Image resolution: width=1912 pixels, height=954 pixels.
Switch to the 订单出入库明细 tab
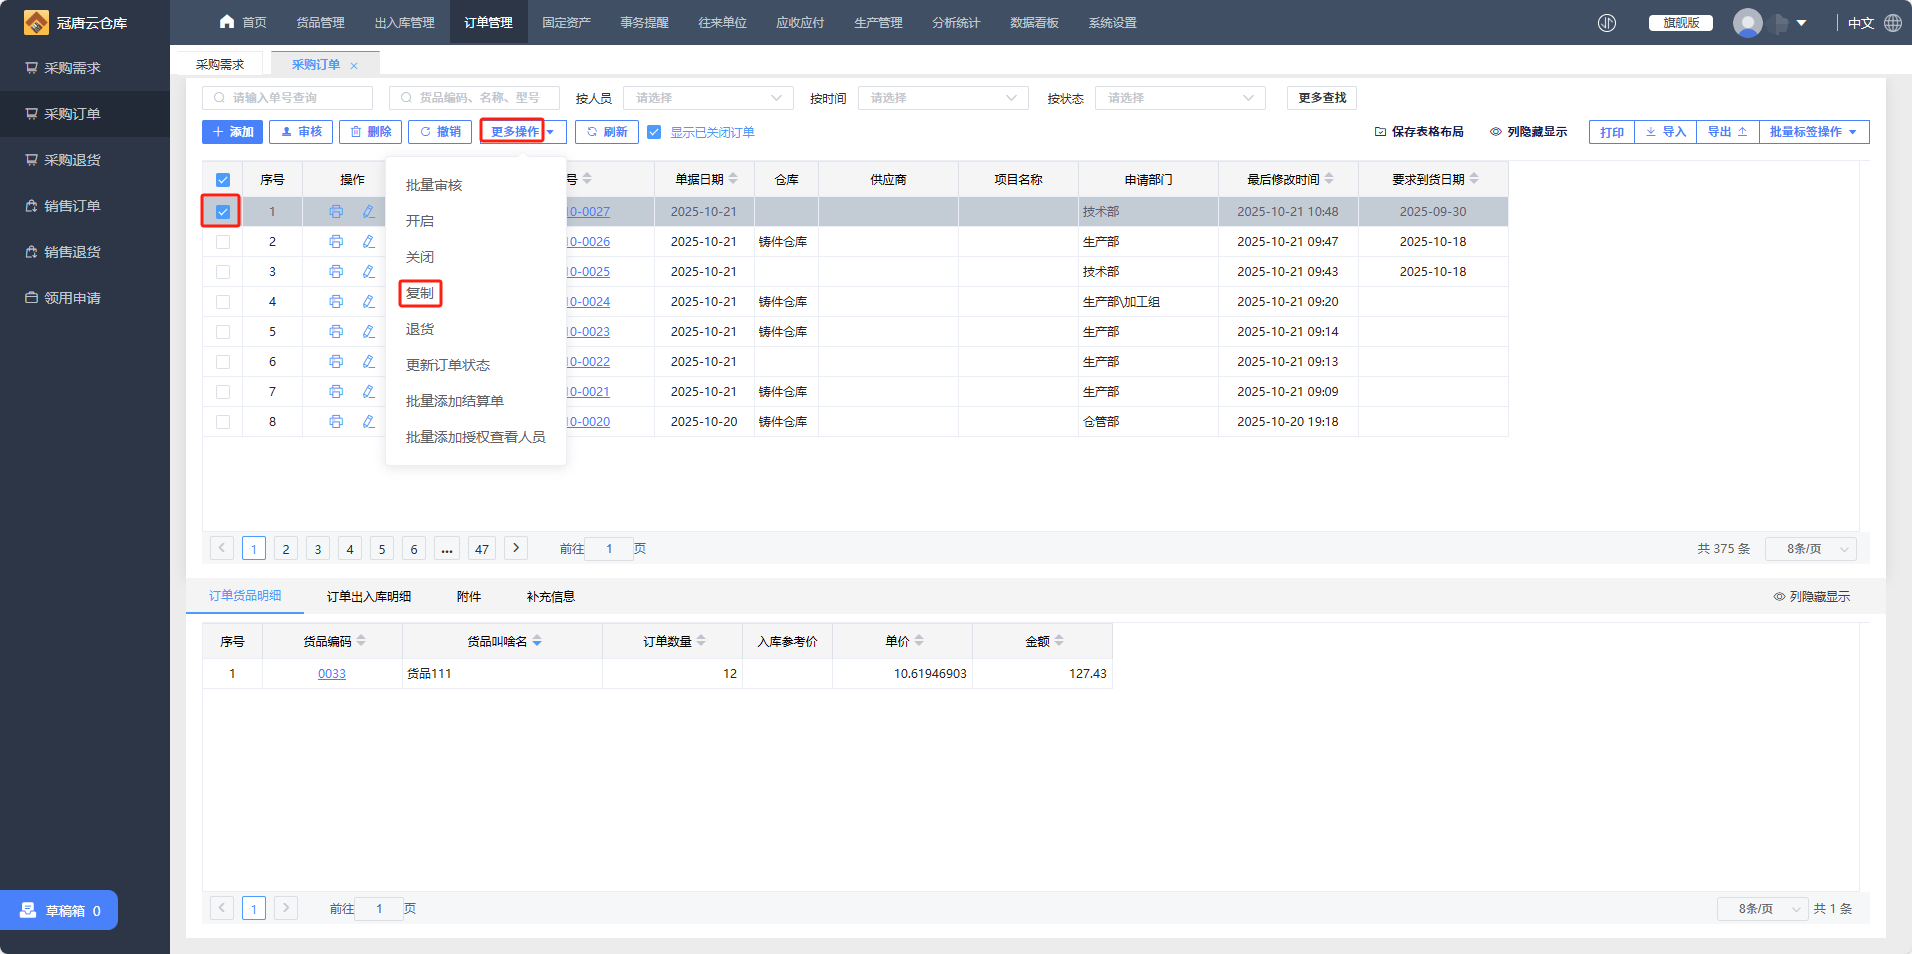[x=369, y=597]
